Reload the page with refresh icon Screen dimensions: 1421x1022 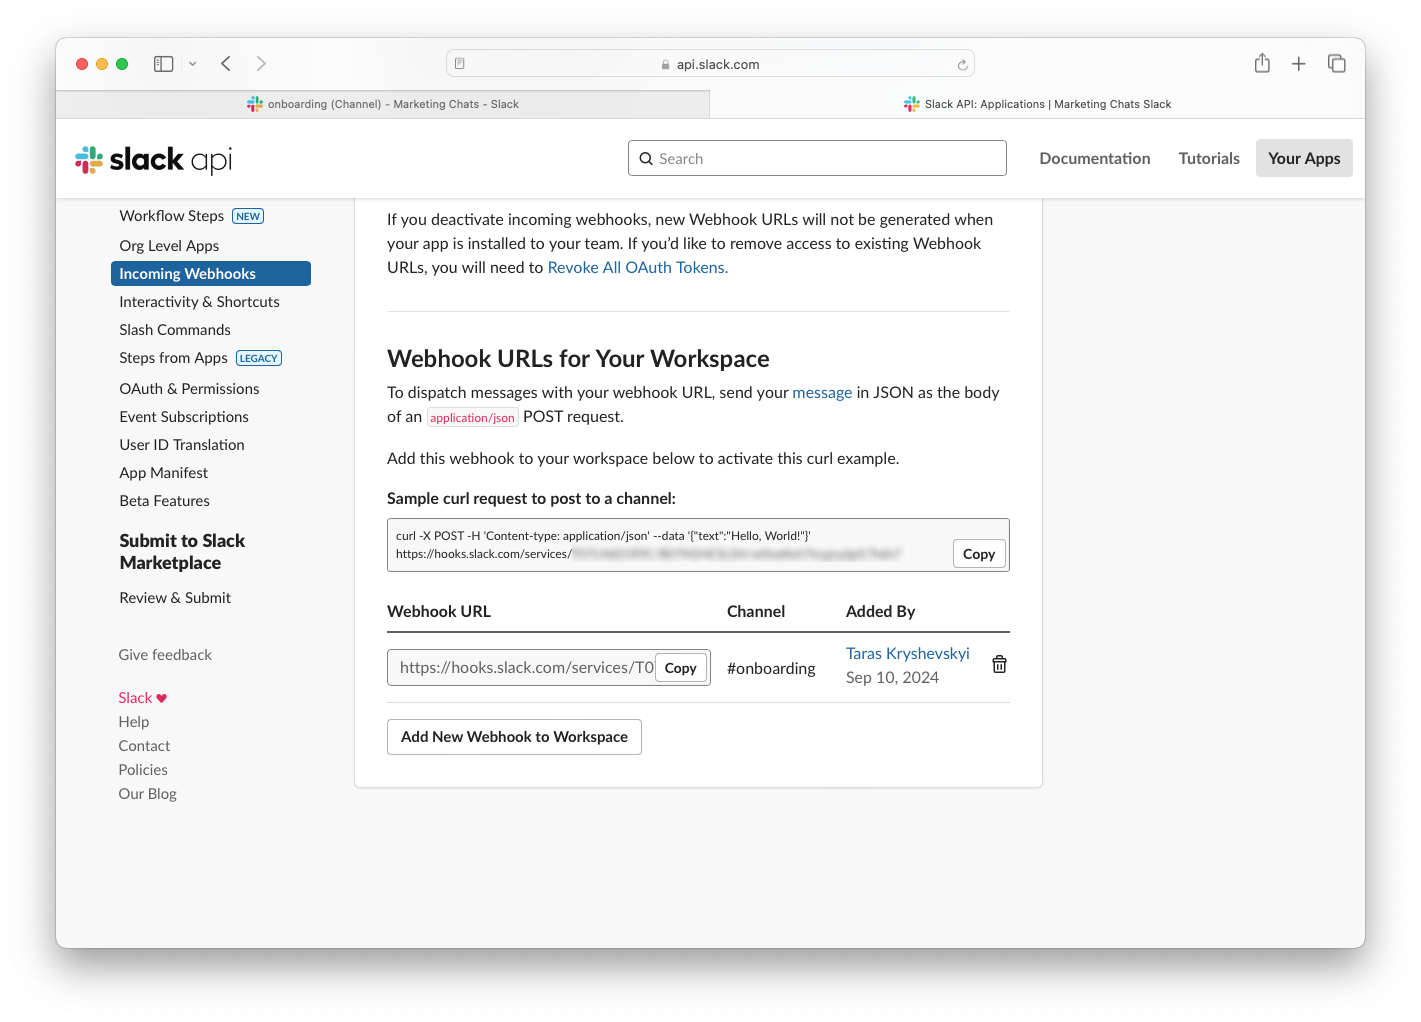962,65
